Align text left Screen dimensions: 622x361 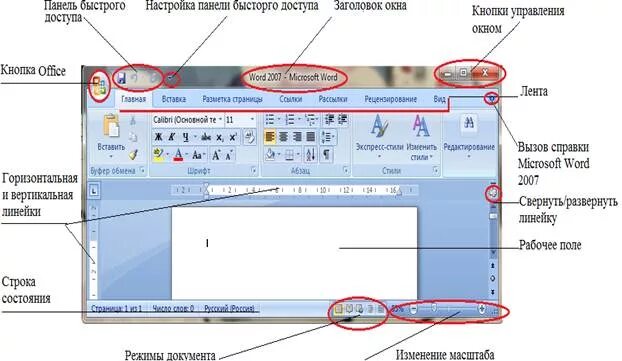coord(270,137)
